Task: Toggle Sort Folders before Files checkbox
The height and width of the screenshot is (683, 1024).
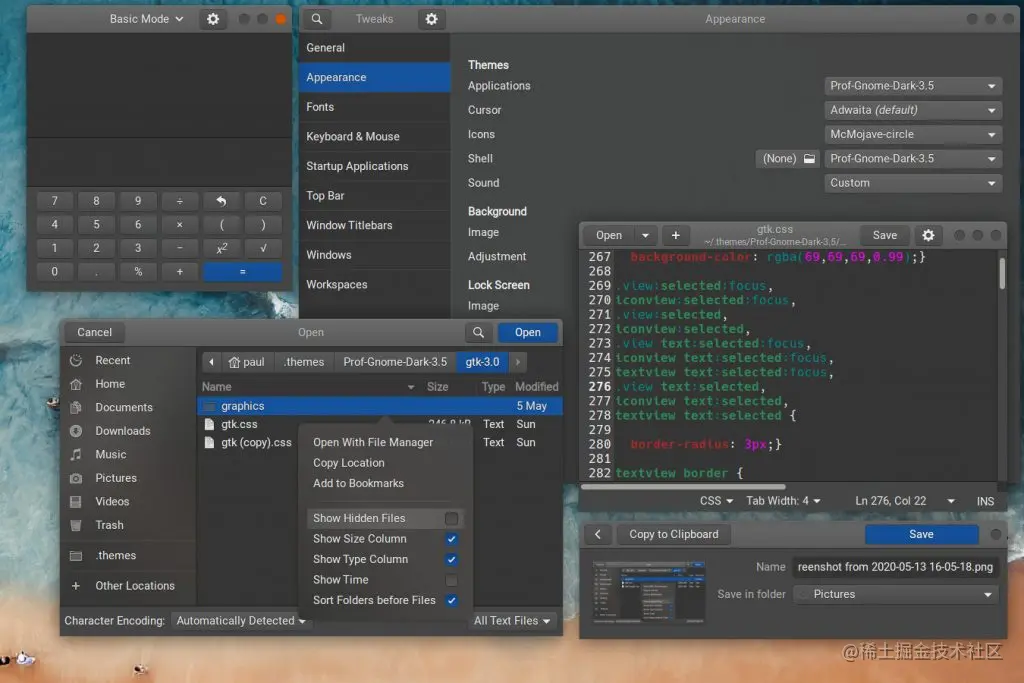Action: (x=451, y=600)
